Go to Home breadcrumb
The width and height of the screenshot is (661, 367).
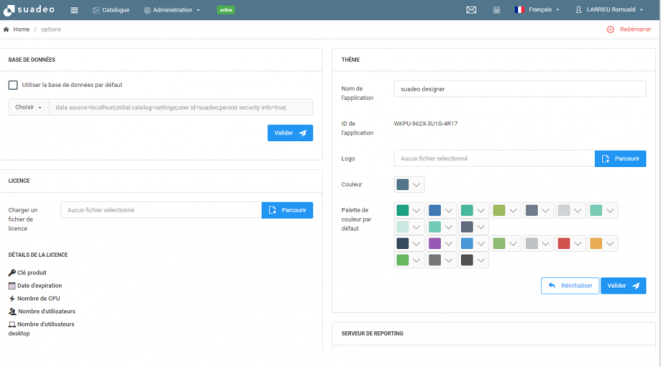pos(21,29)
